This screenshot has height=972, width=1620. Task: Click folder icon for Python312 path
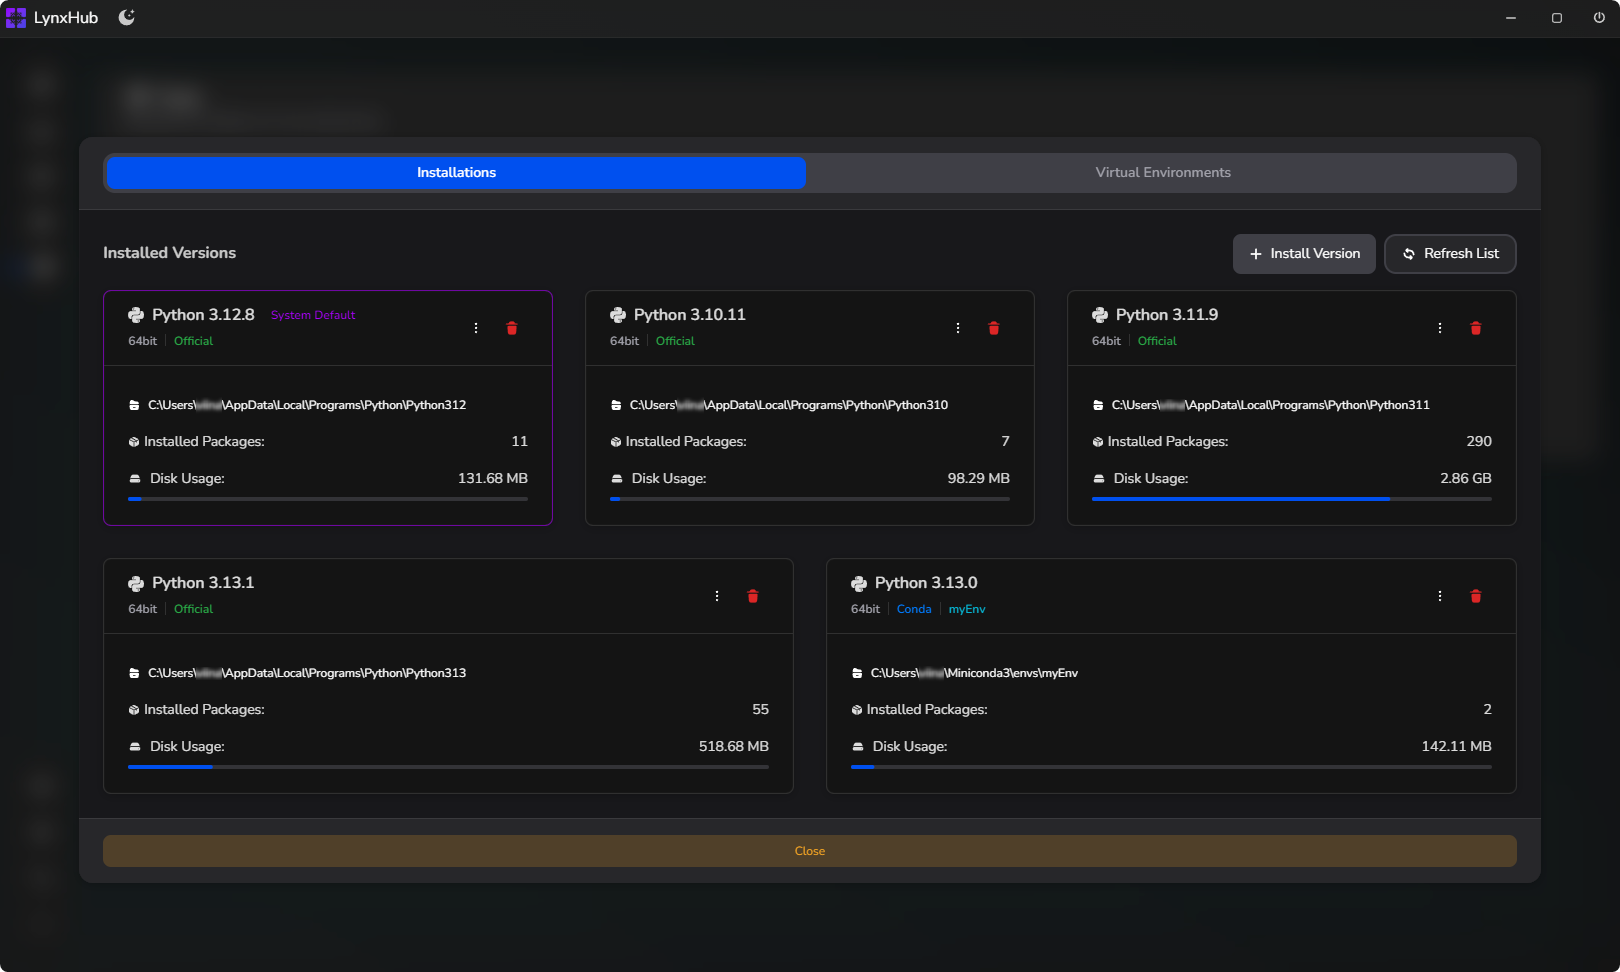(x=134, y=405)
